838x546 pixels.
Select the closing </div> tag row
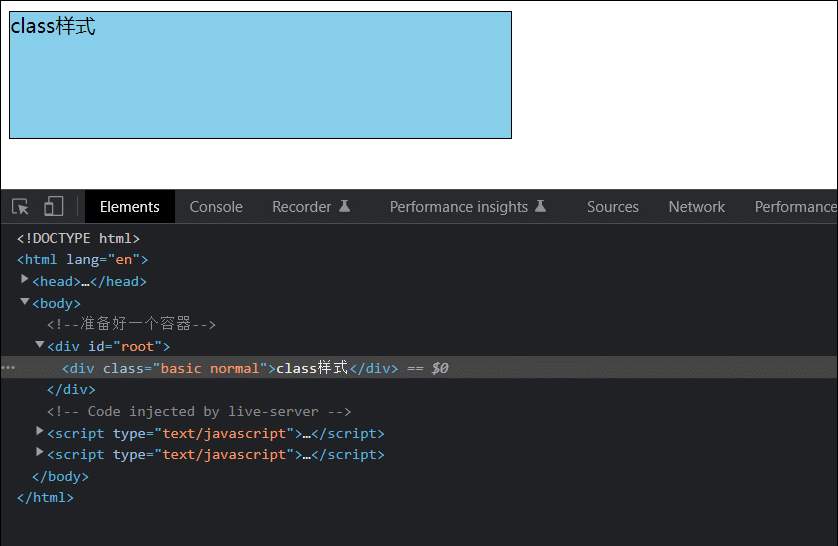[x=71, y=389]
